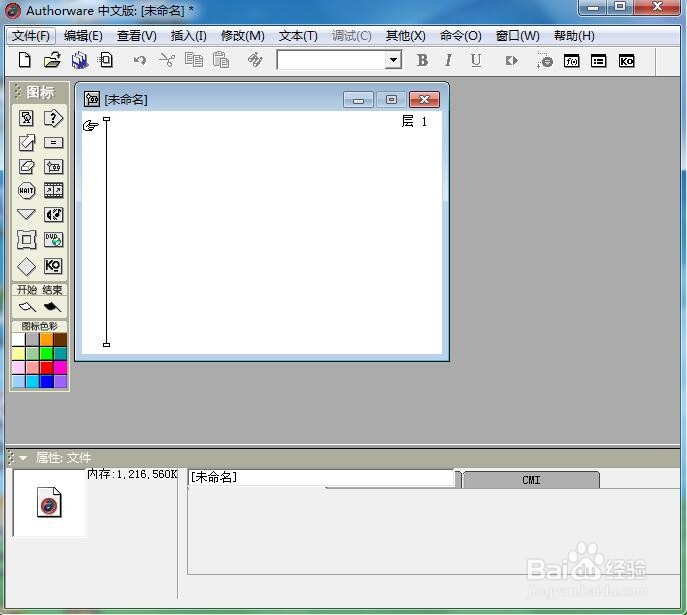Choose the DVD icon in the palette
Image resolution: width=687 pixels, height=615 pixels.
point(53,239)
